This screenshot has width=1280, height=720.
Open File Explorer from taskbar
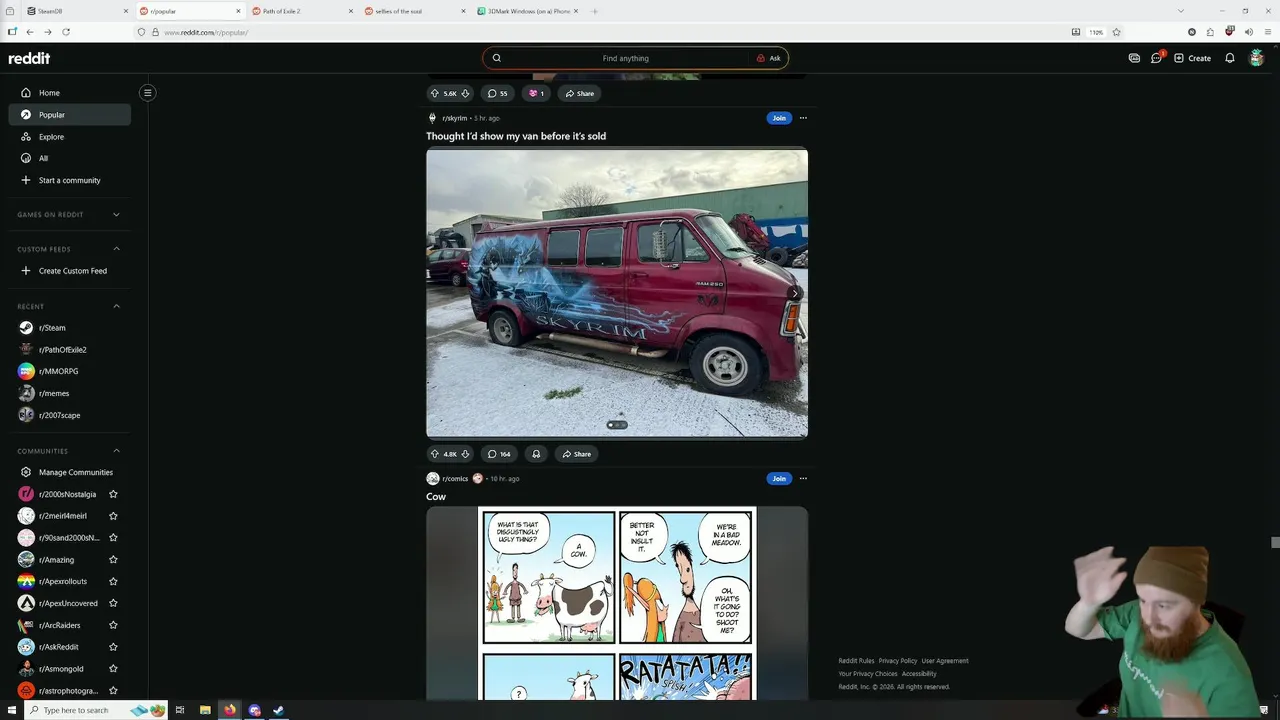(x=205, y=710)
